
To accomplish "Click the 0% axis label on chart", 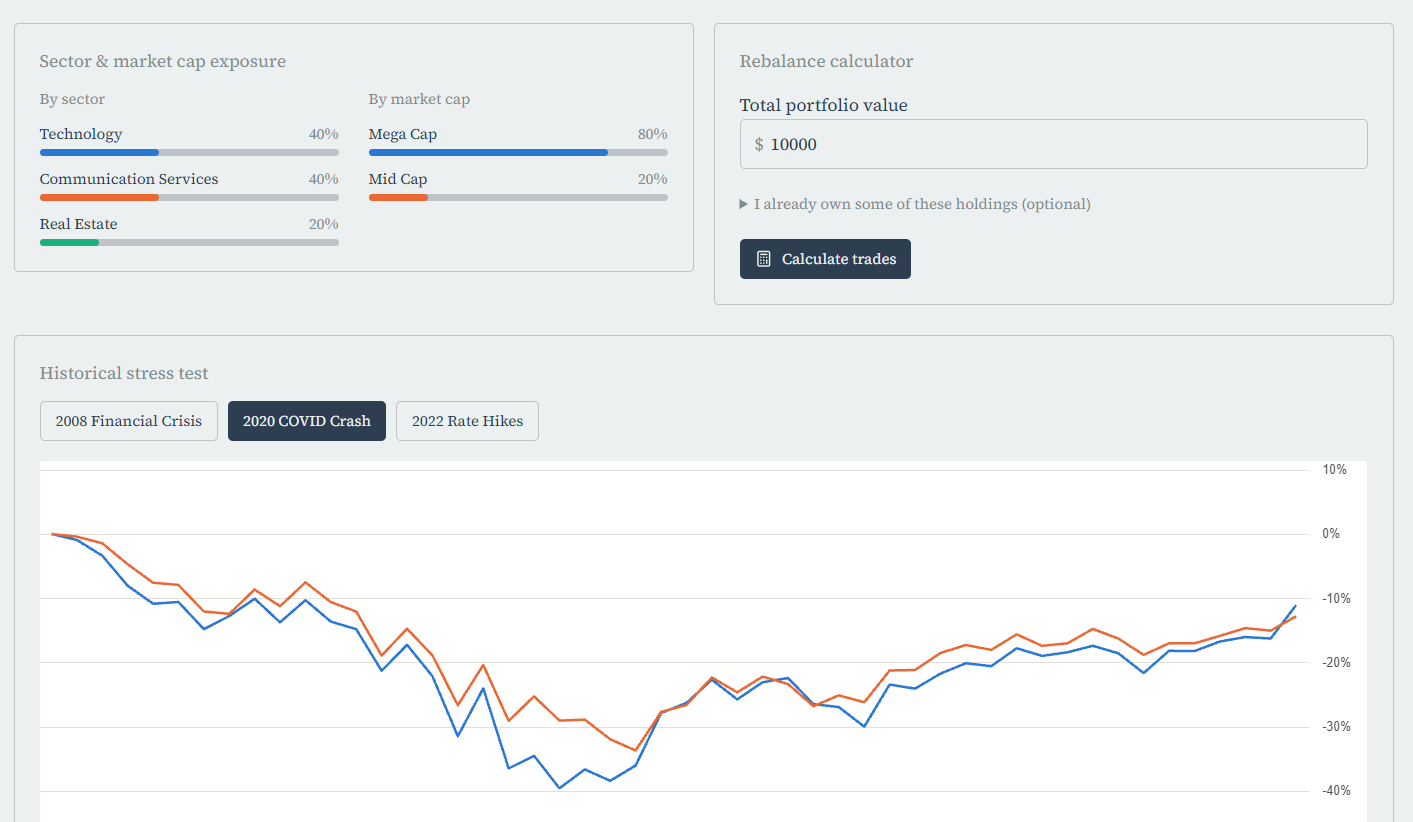I will pyautogui.click(x=1331, y=534).
